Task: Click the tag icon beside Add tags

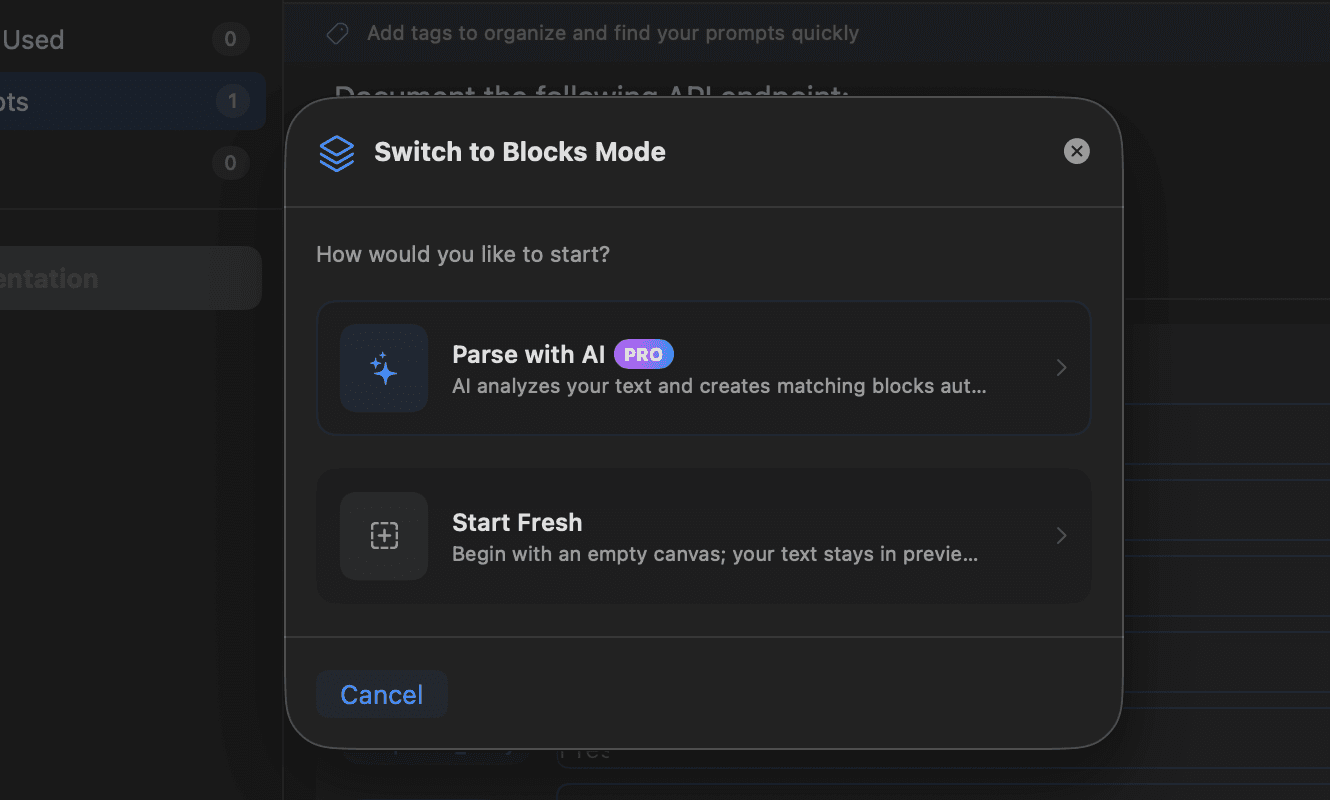Action: [338, 34]
